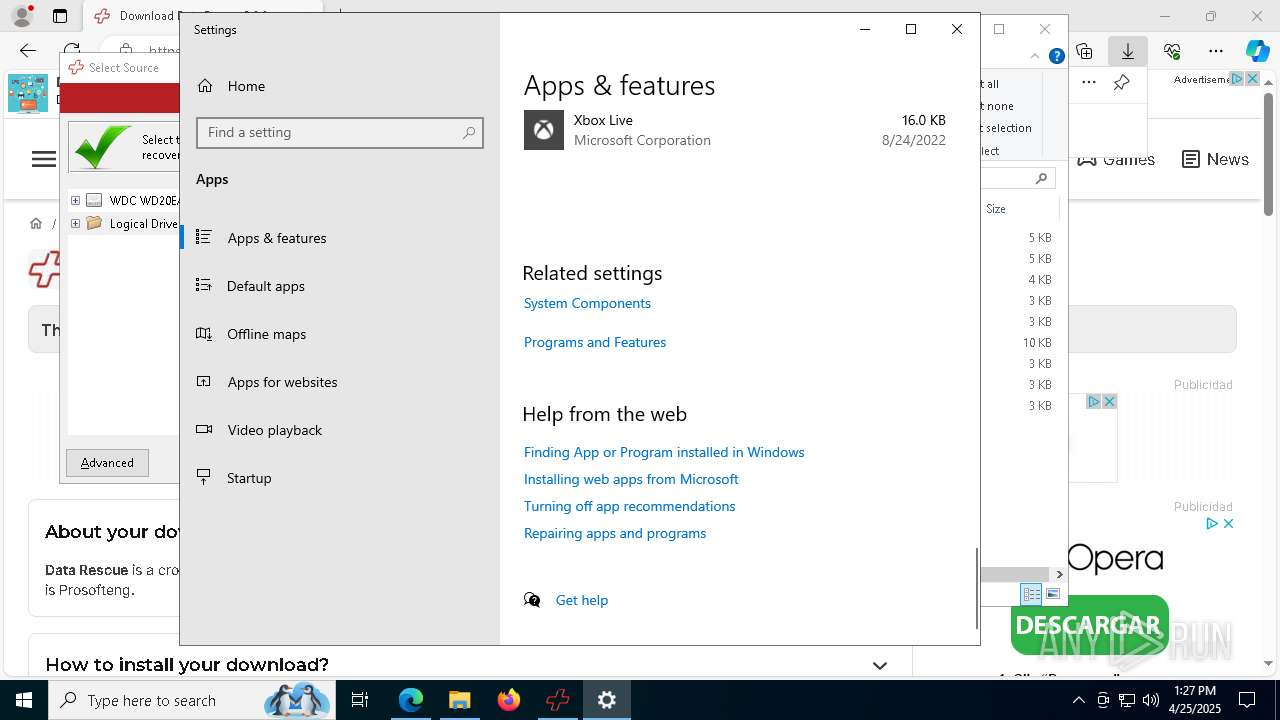Open Default apps settings
The width and height of the screenshot is (1280, 720).
click(x=340, y=286)
